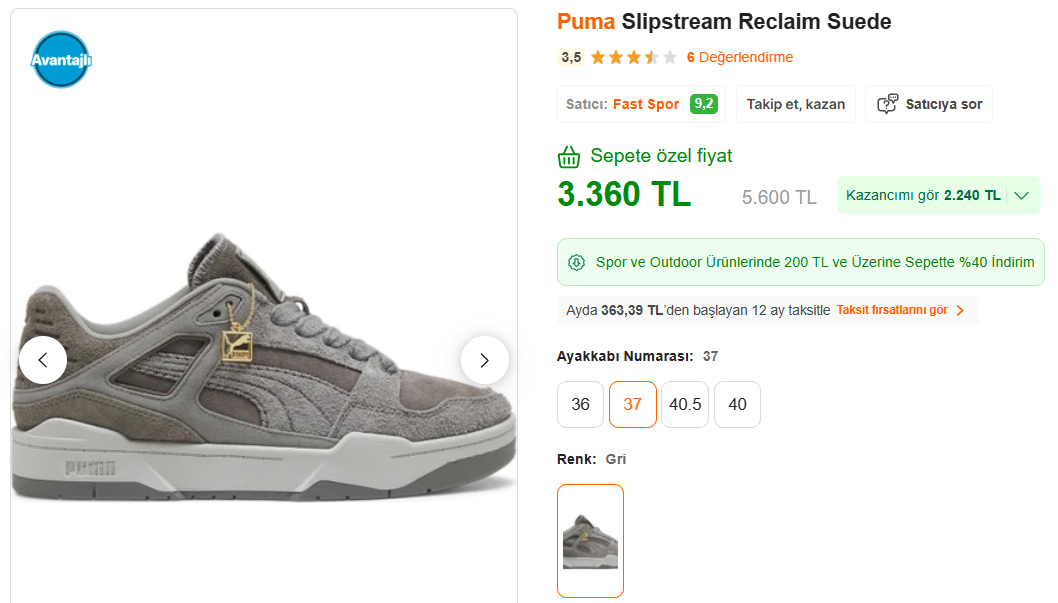The width and height of the screenshot is (1058, 603).
Task: Click the main grey sneaker image
Action: pyautogui.click(x=264, y=368)
